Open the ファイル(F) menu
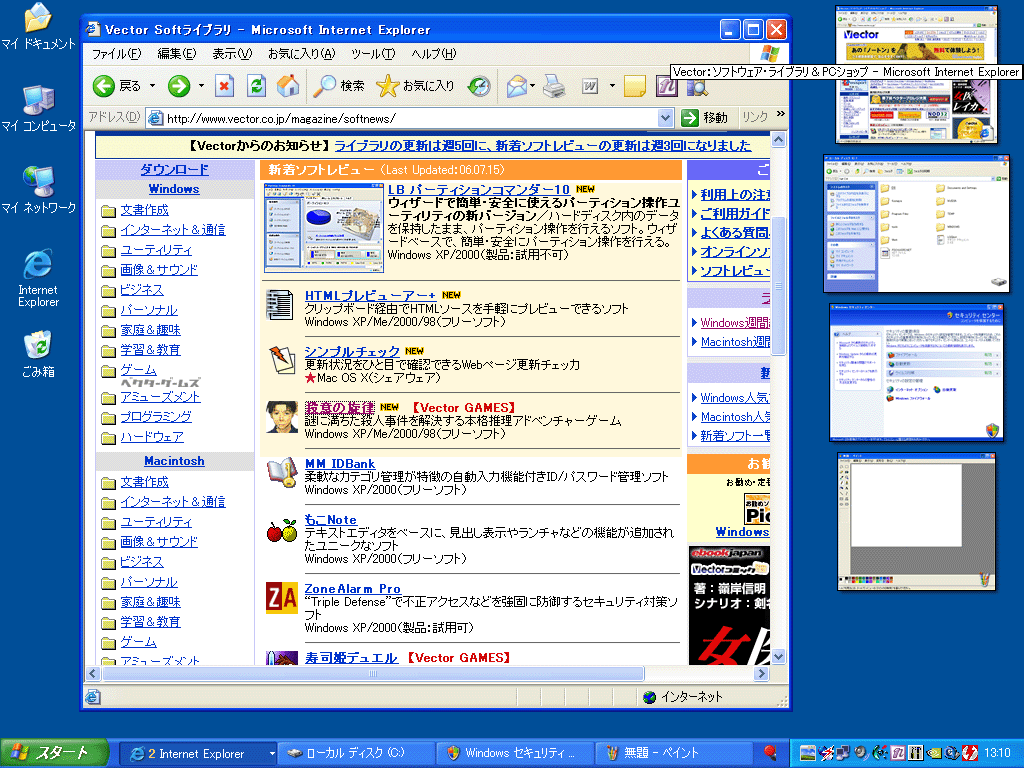The image size is (1024, 768). coord(116,54)
